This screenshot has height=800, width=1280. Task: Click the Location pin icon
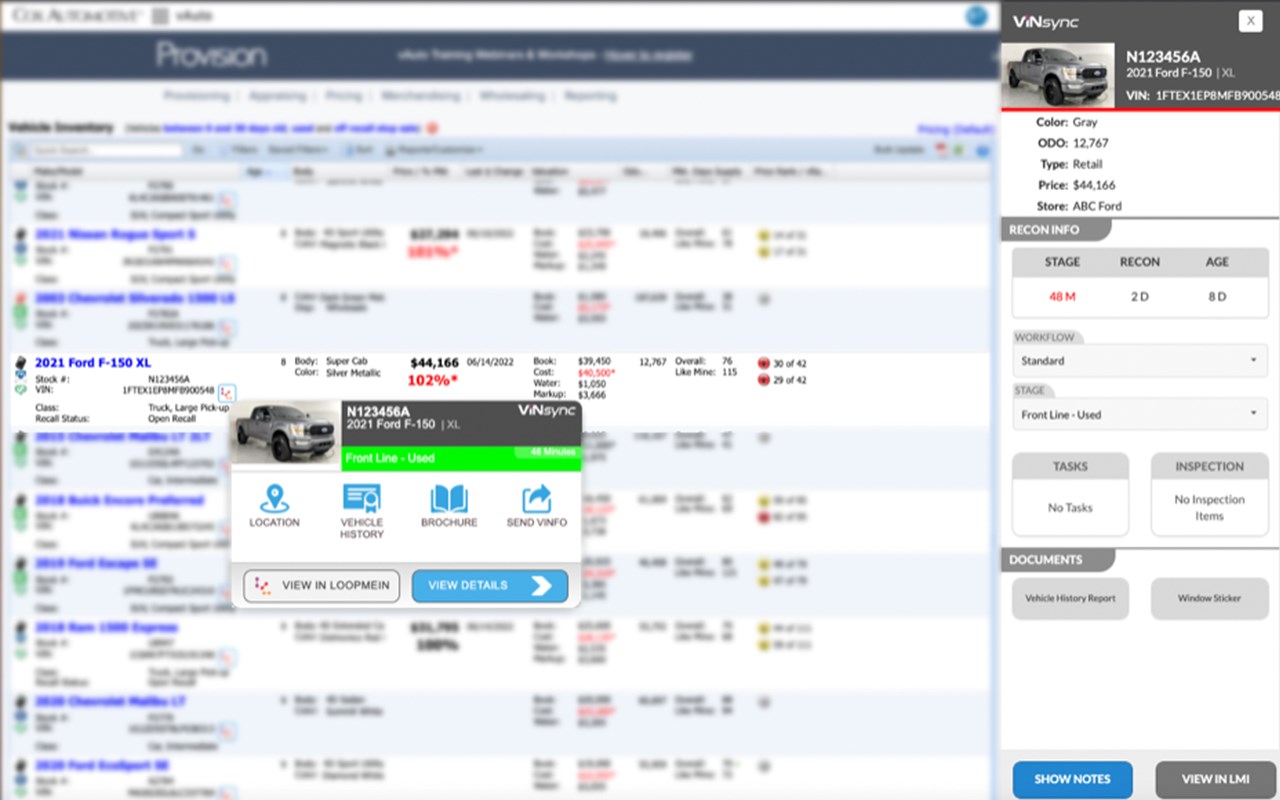274,498
